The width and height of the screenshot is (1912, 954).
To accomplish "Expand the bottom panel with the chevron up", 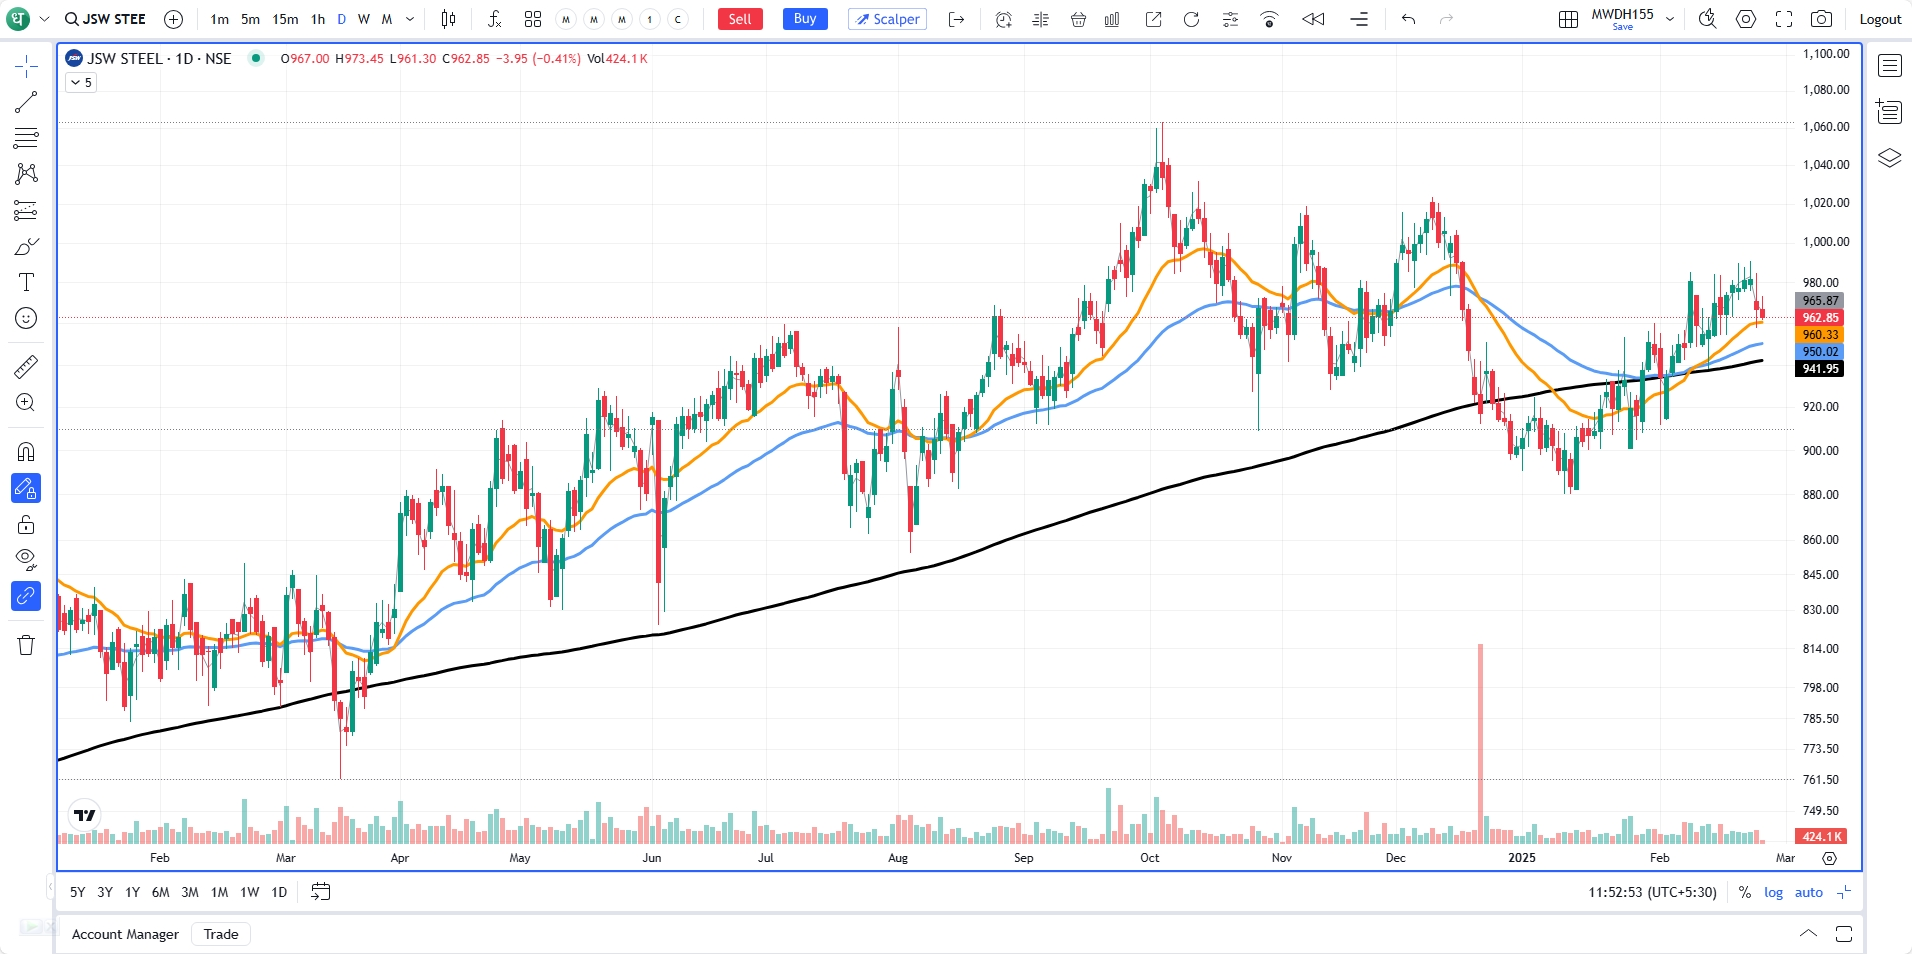I will [1808, 933].
